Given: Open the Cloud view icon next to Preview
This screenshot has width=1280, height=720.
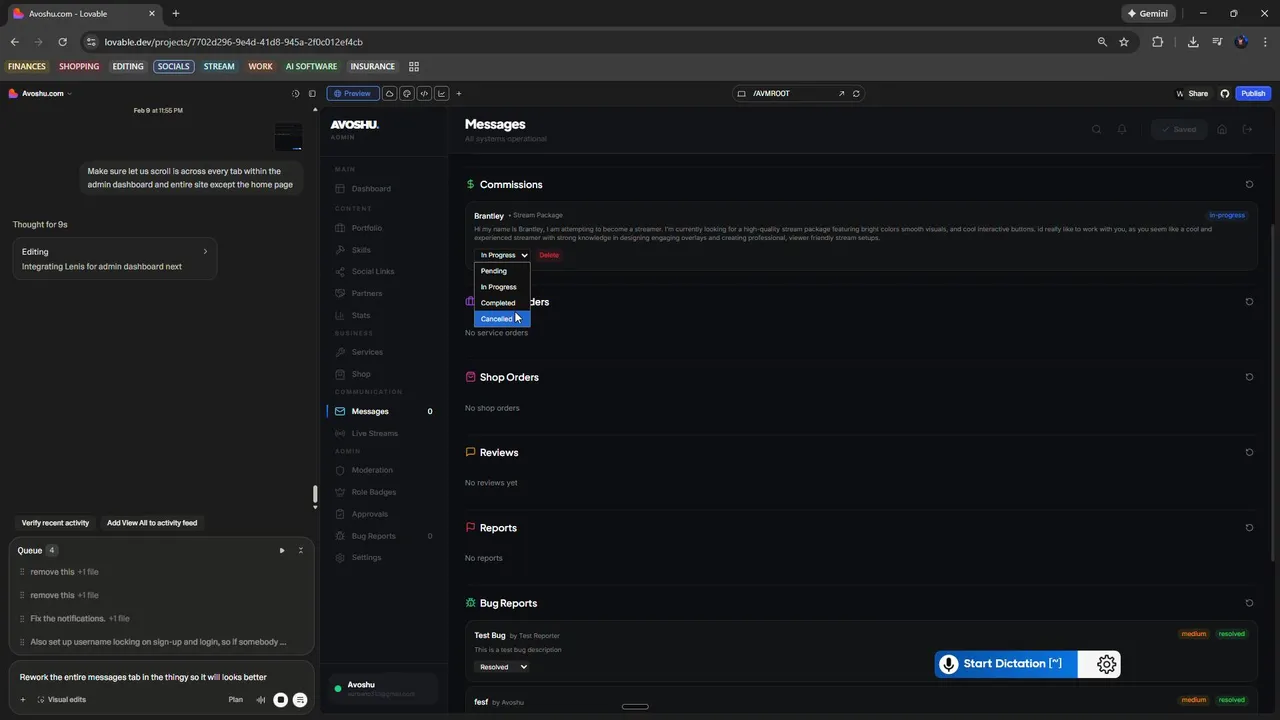Looking at the screenshot, I should 390,93.
